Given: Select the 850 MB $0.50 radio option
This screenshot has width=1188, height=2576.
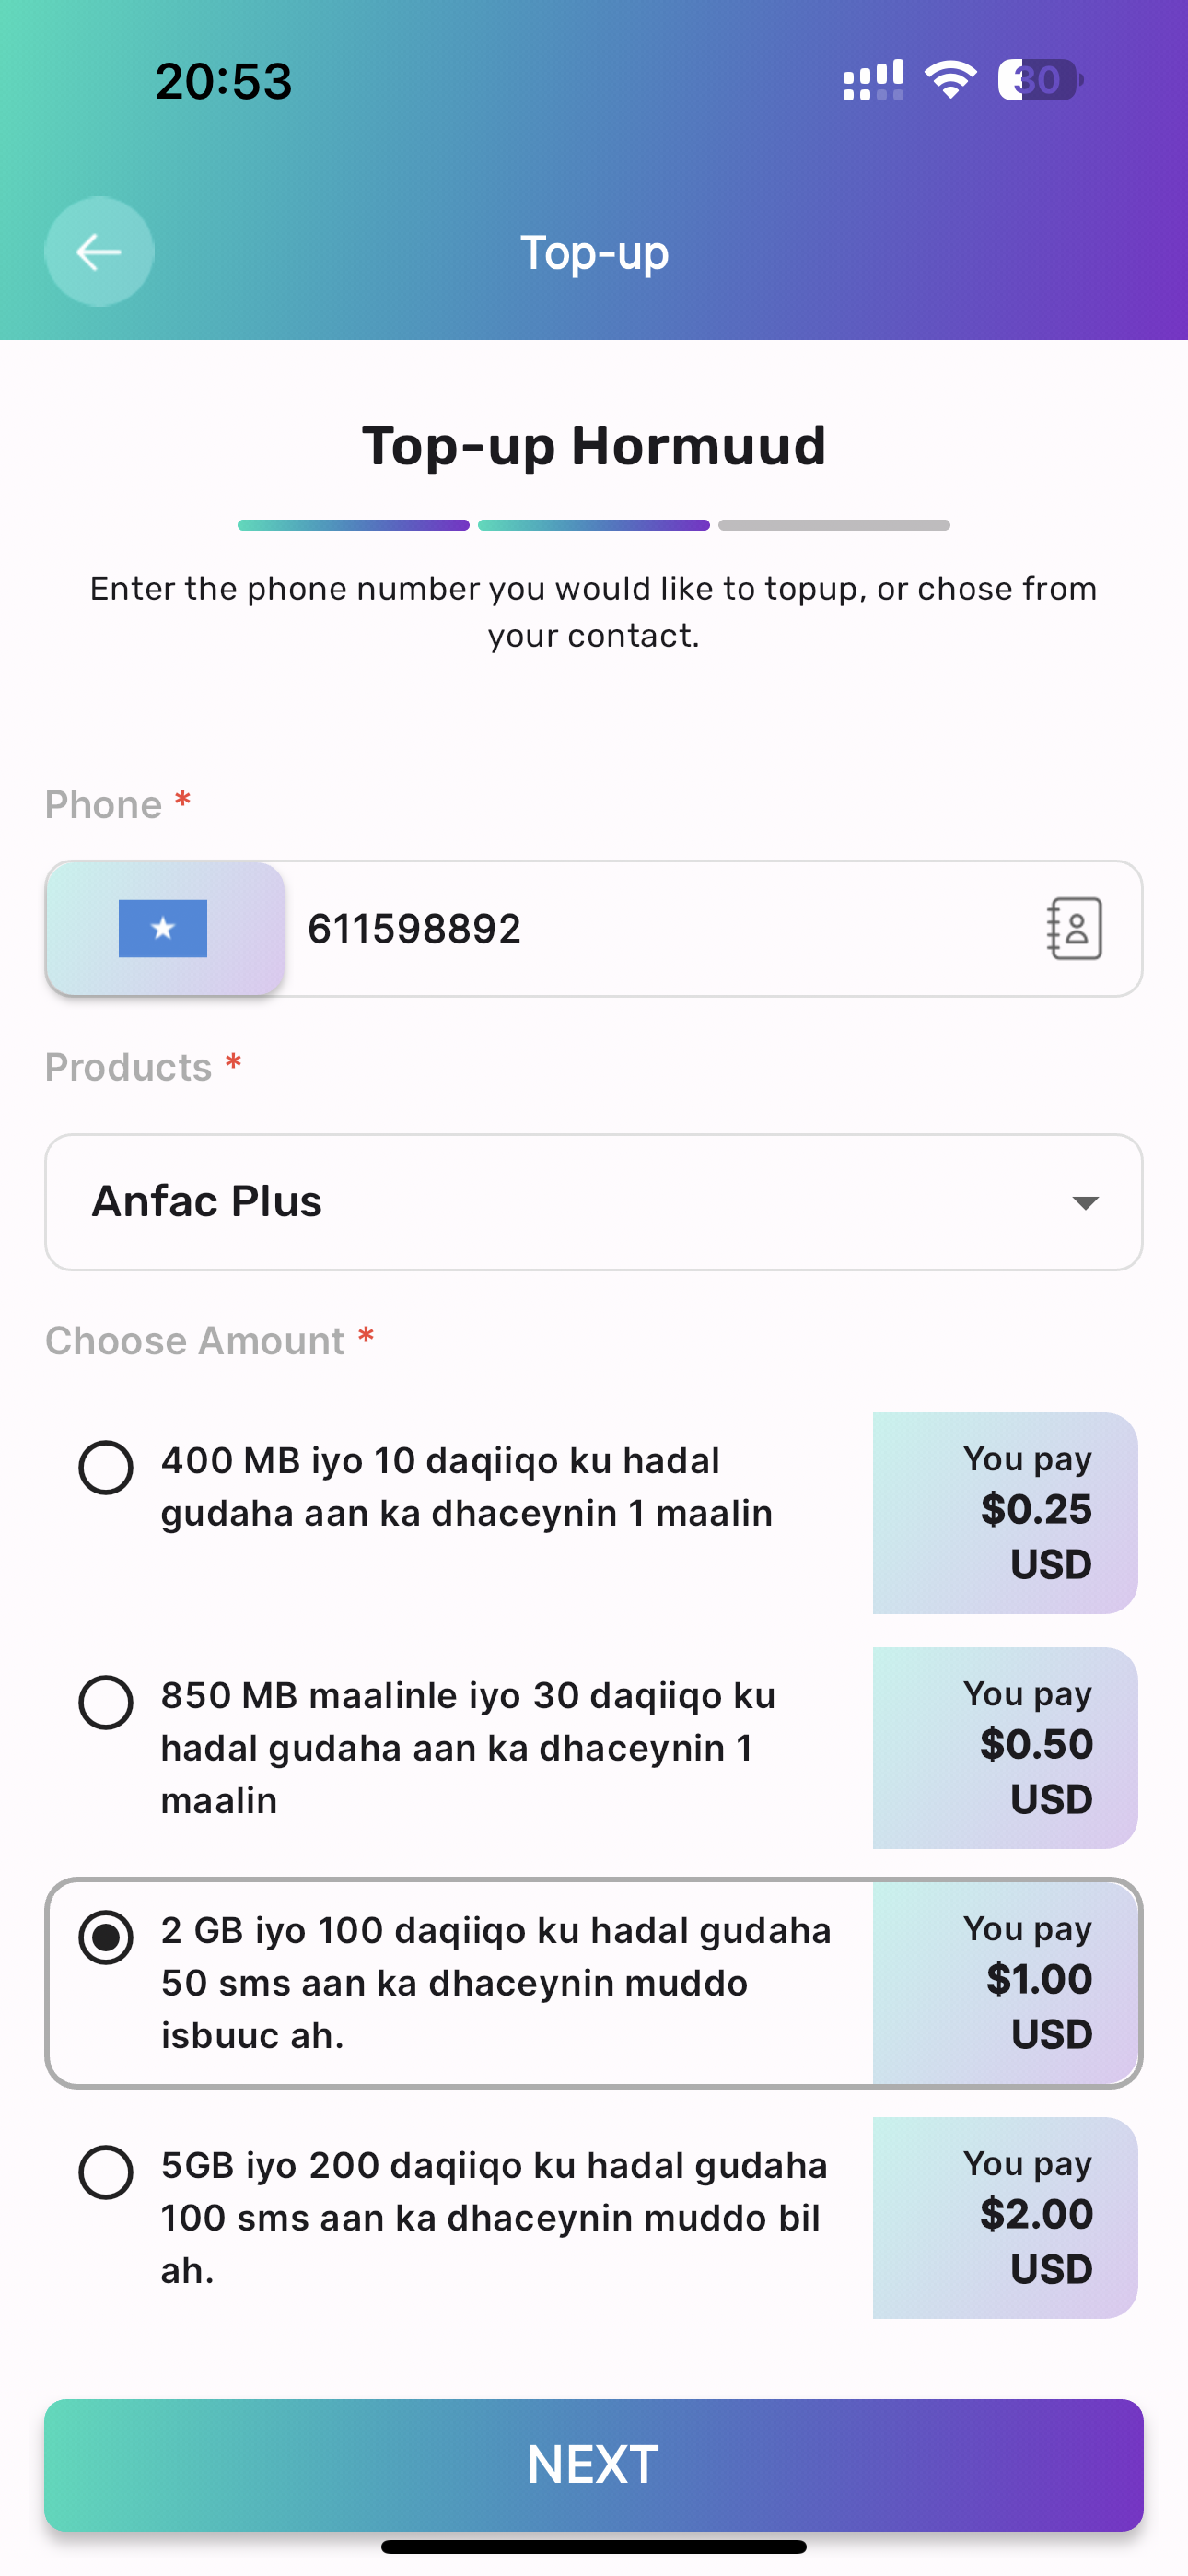Looking at the screenshot, I should pyautogui.click(x=106, y=1702).
